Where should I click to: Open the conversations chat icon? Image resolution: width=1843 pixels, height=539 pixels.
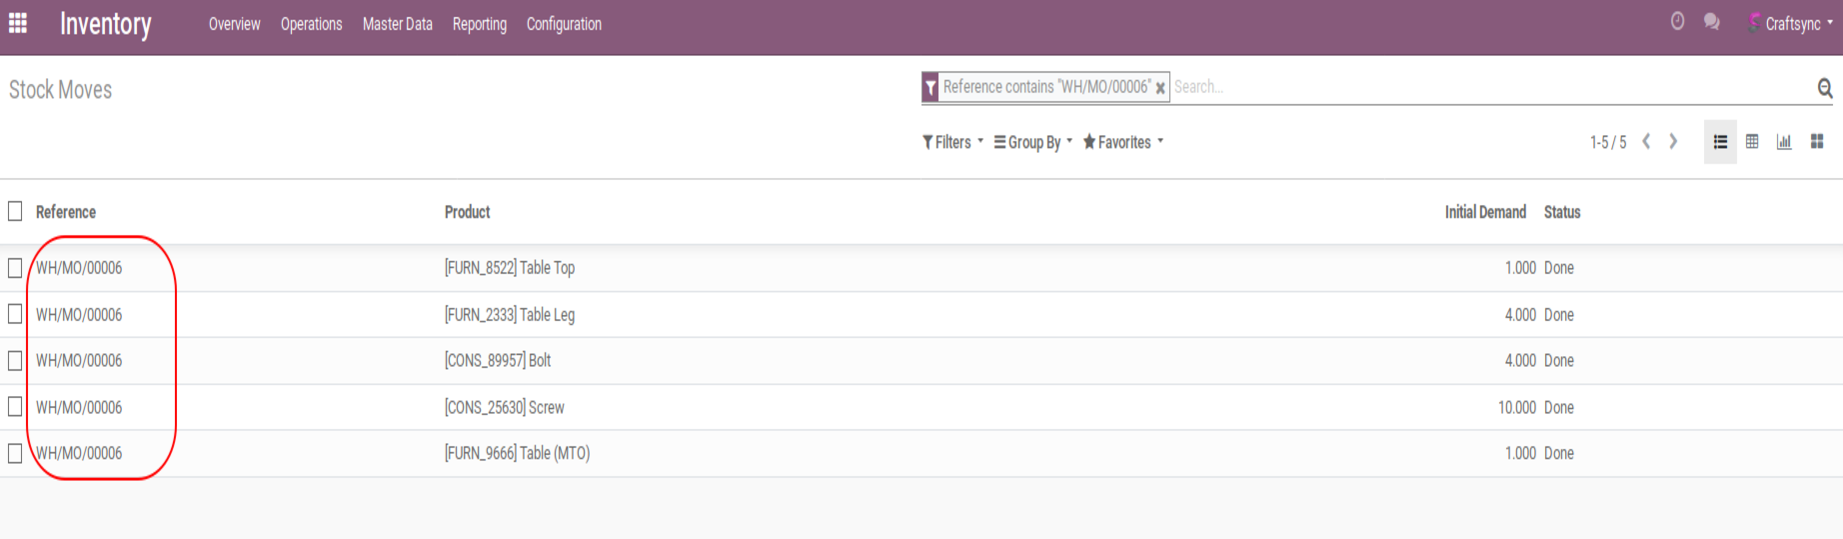click(x=1712, y=22)
